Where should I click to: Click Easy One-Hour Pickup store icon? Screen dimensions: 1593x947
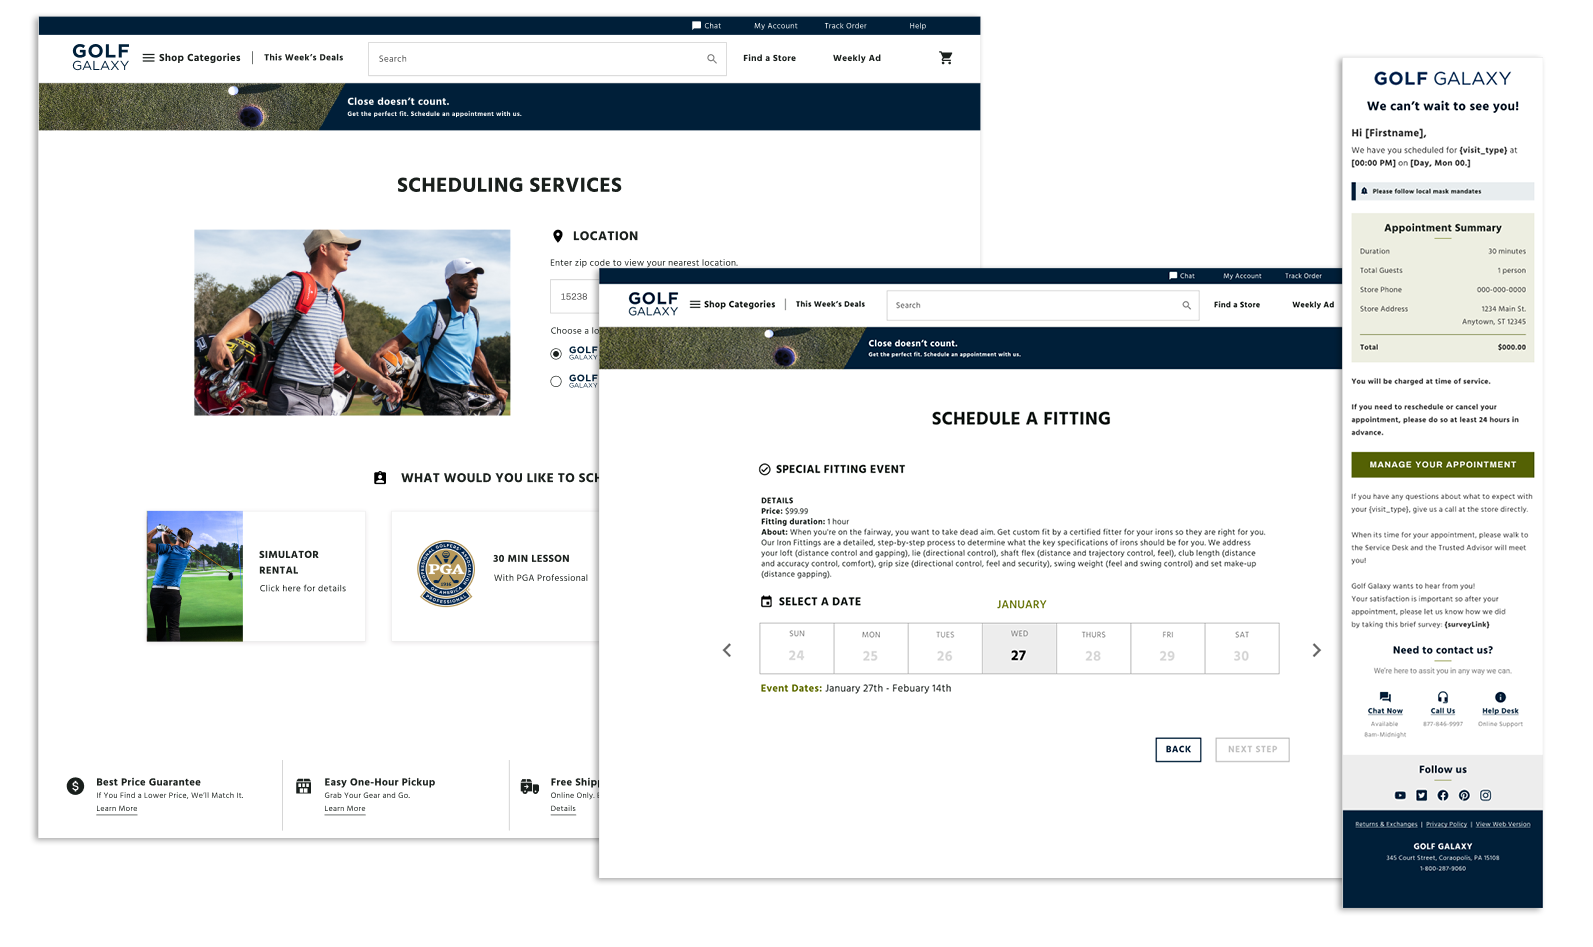click(x=304, y=787)
